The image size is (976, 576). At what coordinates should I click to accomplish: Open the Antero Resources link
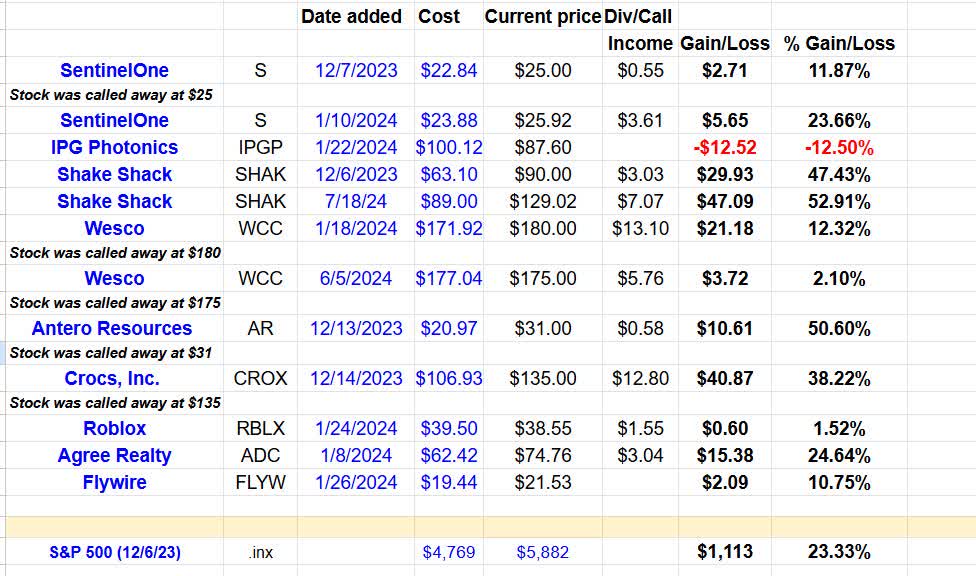[x=112, y=328]
